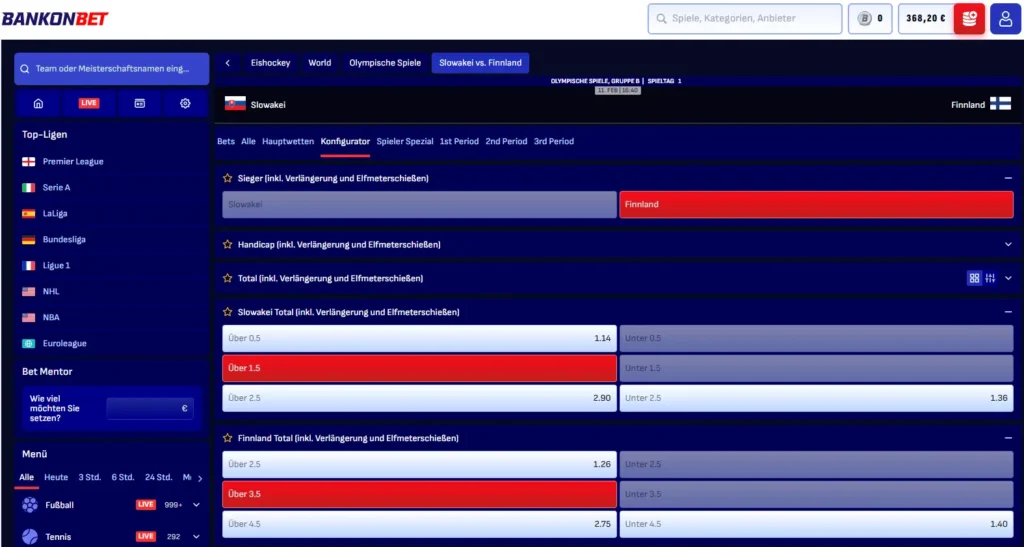This screenshot has height=547, width=1024.
Task: Go to Olympische Spiele breadcrumb
Action: point(385,63)
